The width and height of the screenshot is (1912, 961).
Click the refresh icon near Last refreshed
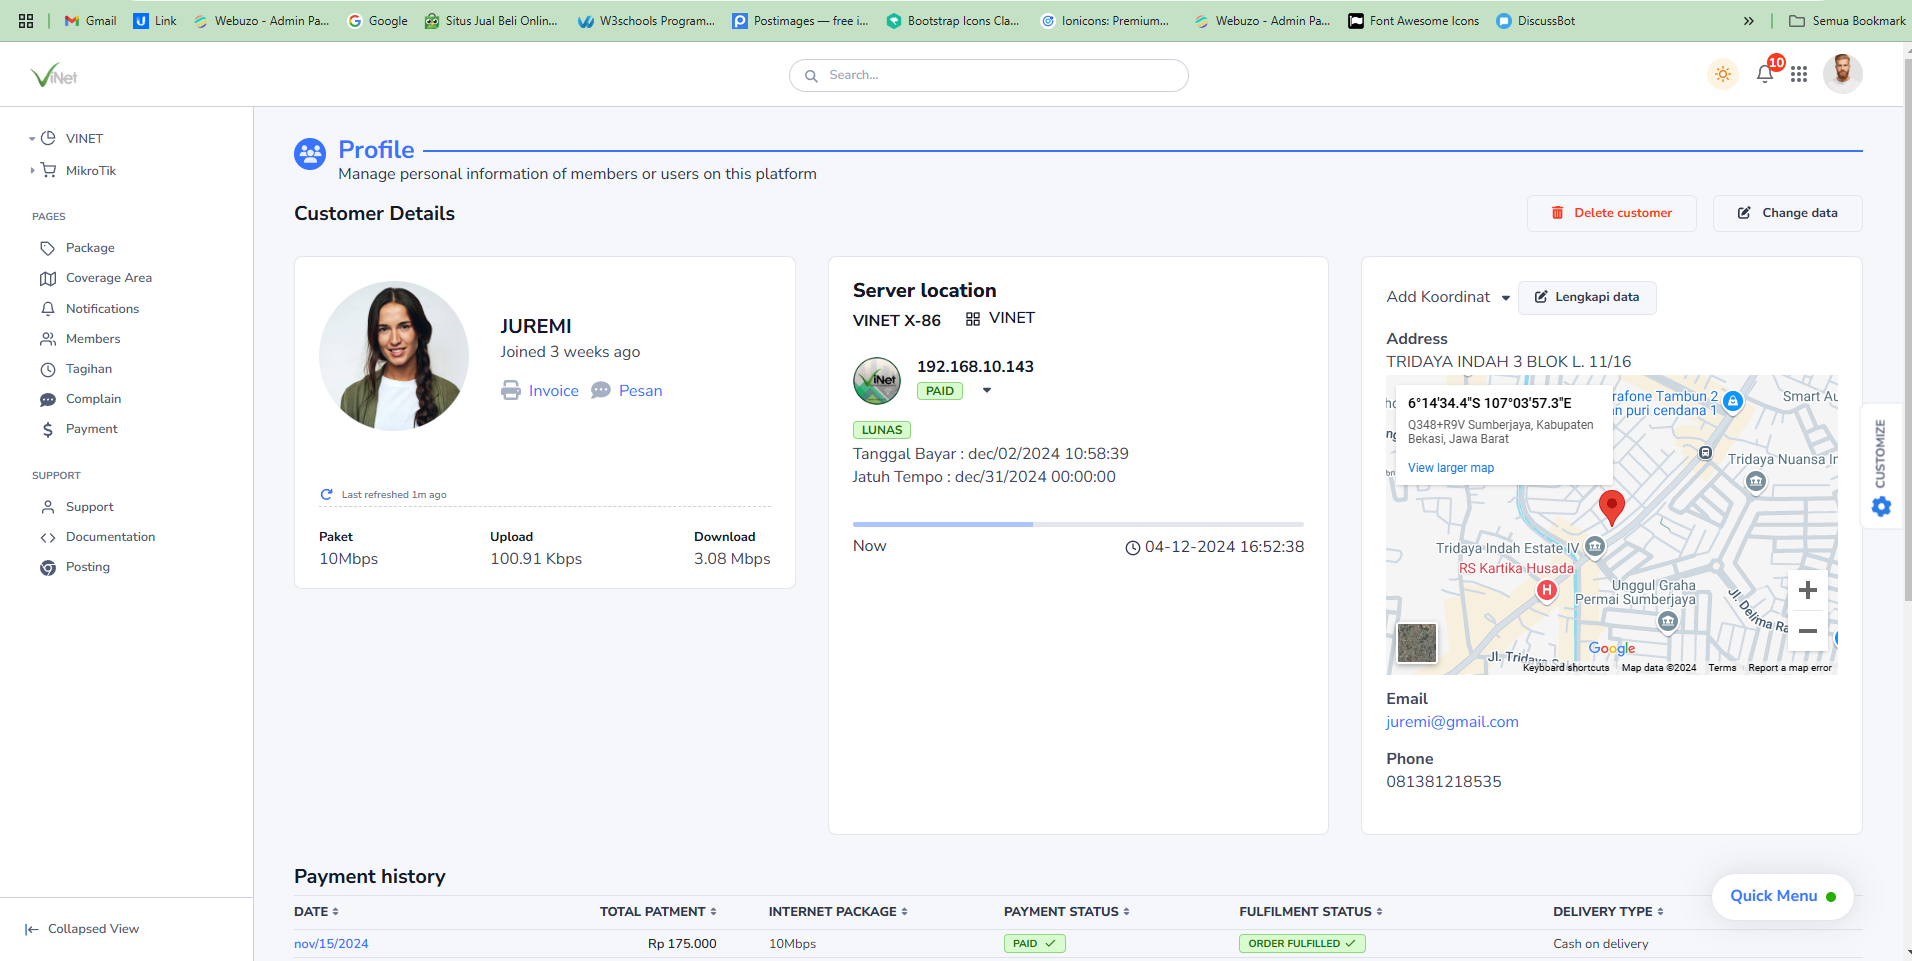pyautogui.click(x=326, y=495)
